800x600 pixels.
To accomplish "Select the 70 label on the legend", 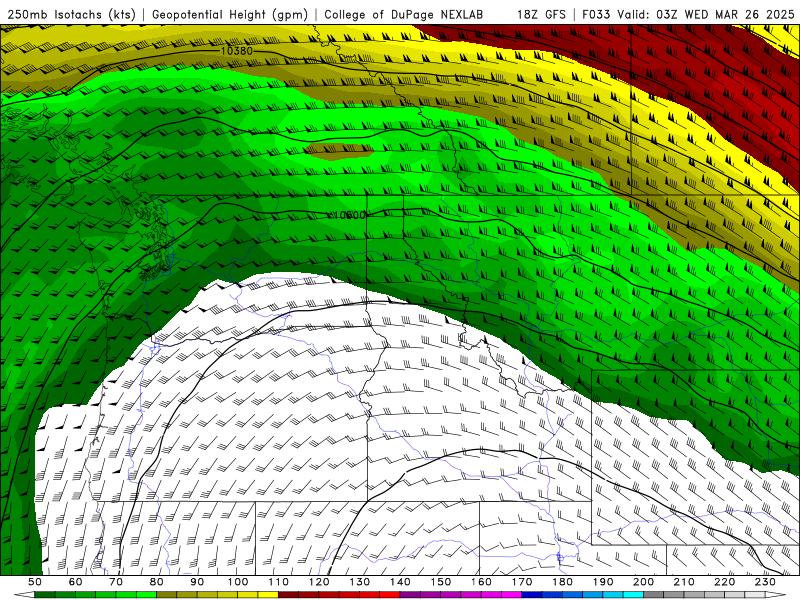I will click(116, 582).
